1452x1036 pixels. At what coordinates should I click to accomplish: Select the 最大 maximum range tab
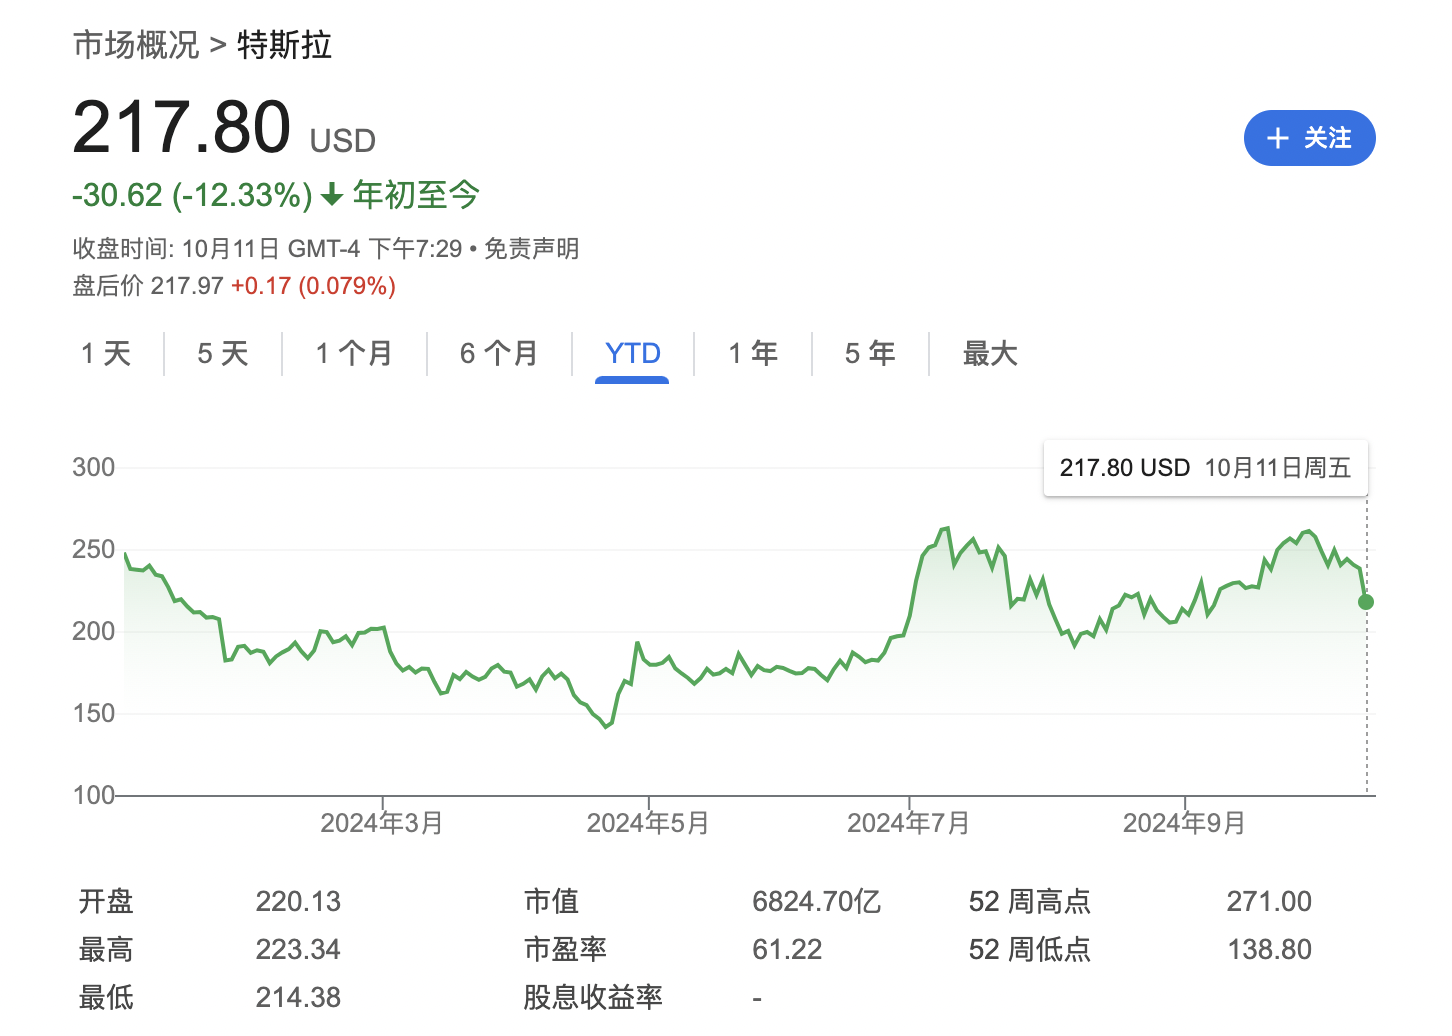(x=989, y=353)
